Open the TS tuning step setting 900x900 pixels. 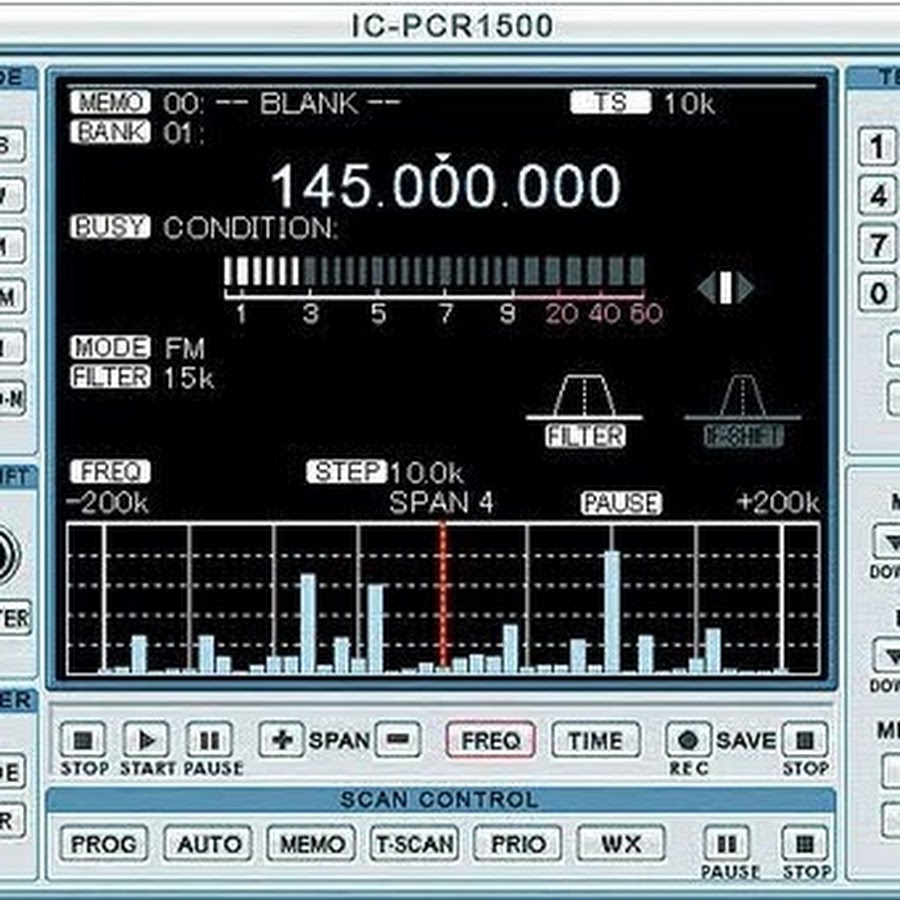(611, 103)
